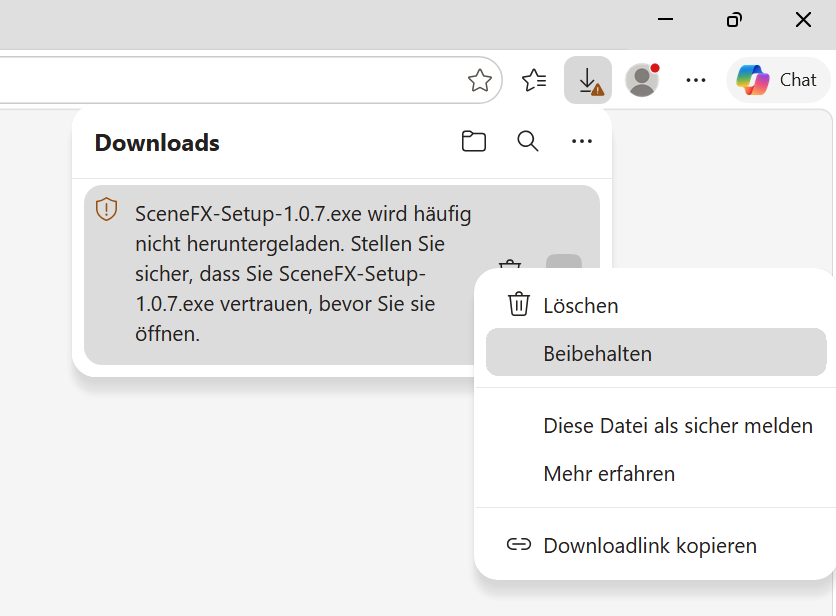The image size is (836, 616).
Task: Minimize the browser window
Action: point(665,20)
